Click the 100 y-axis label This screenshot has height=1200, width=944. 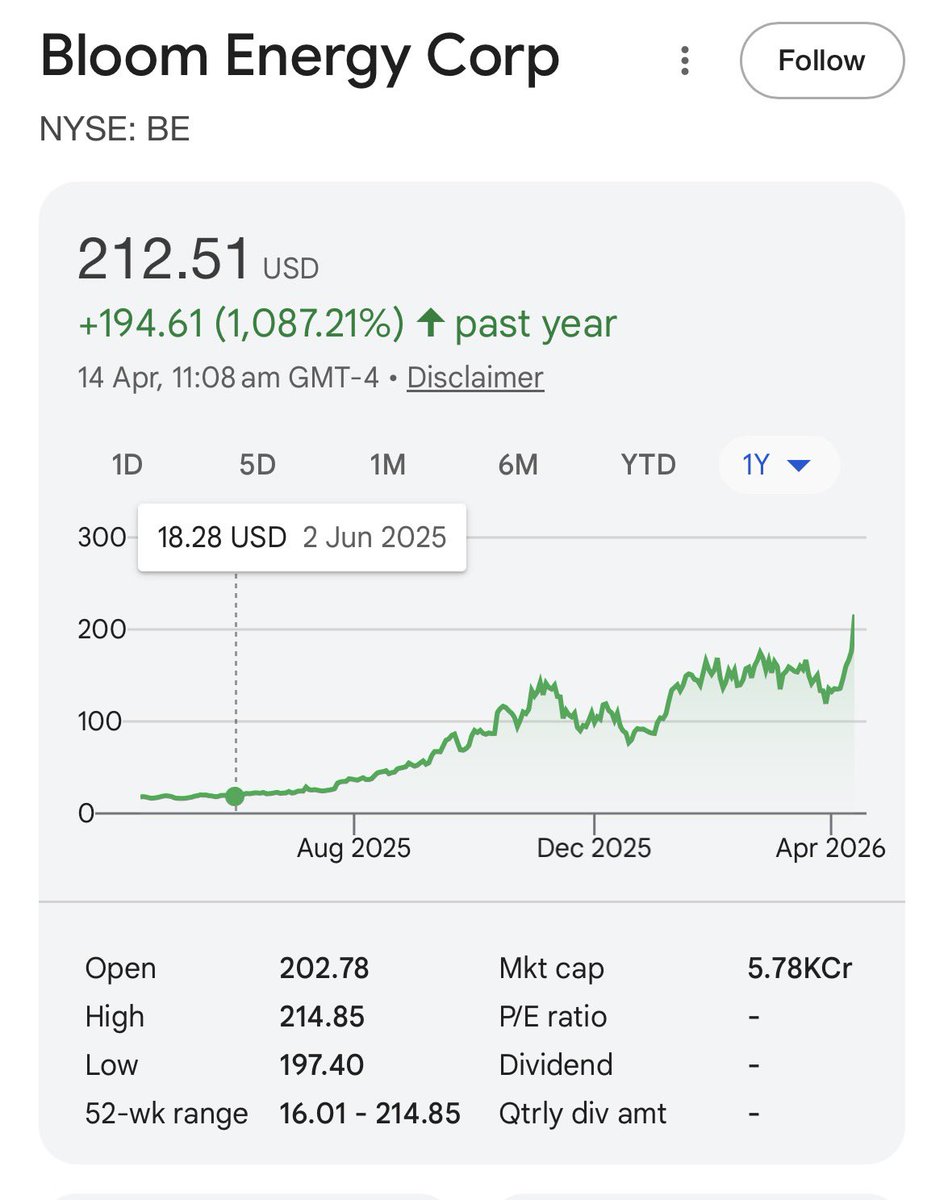click(x=101, y=721)
